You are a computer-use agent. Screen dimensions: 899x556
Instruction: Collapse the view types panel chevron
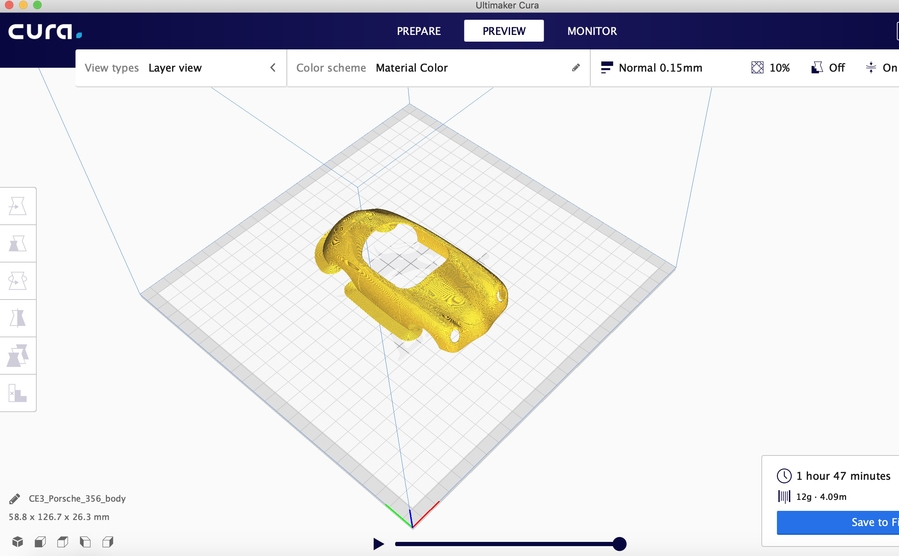273,68
